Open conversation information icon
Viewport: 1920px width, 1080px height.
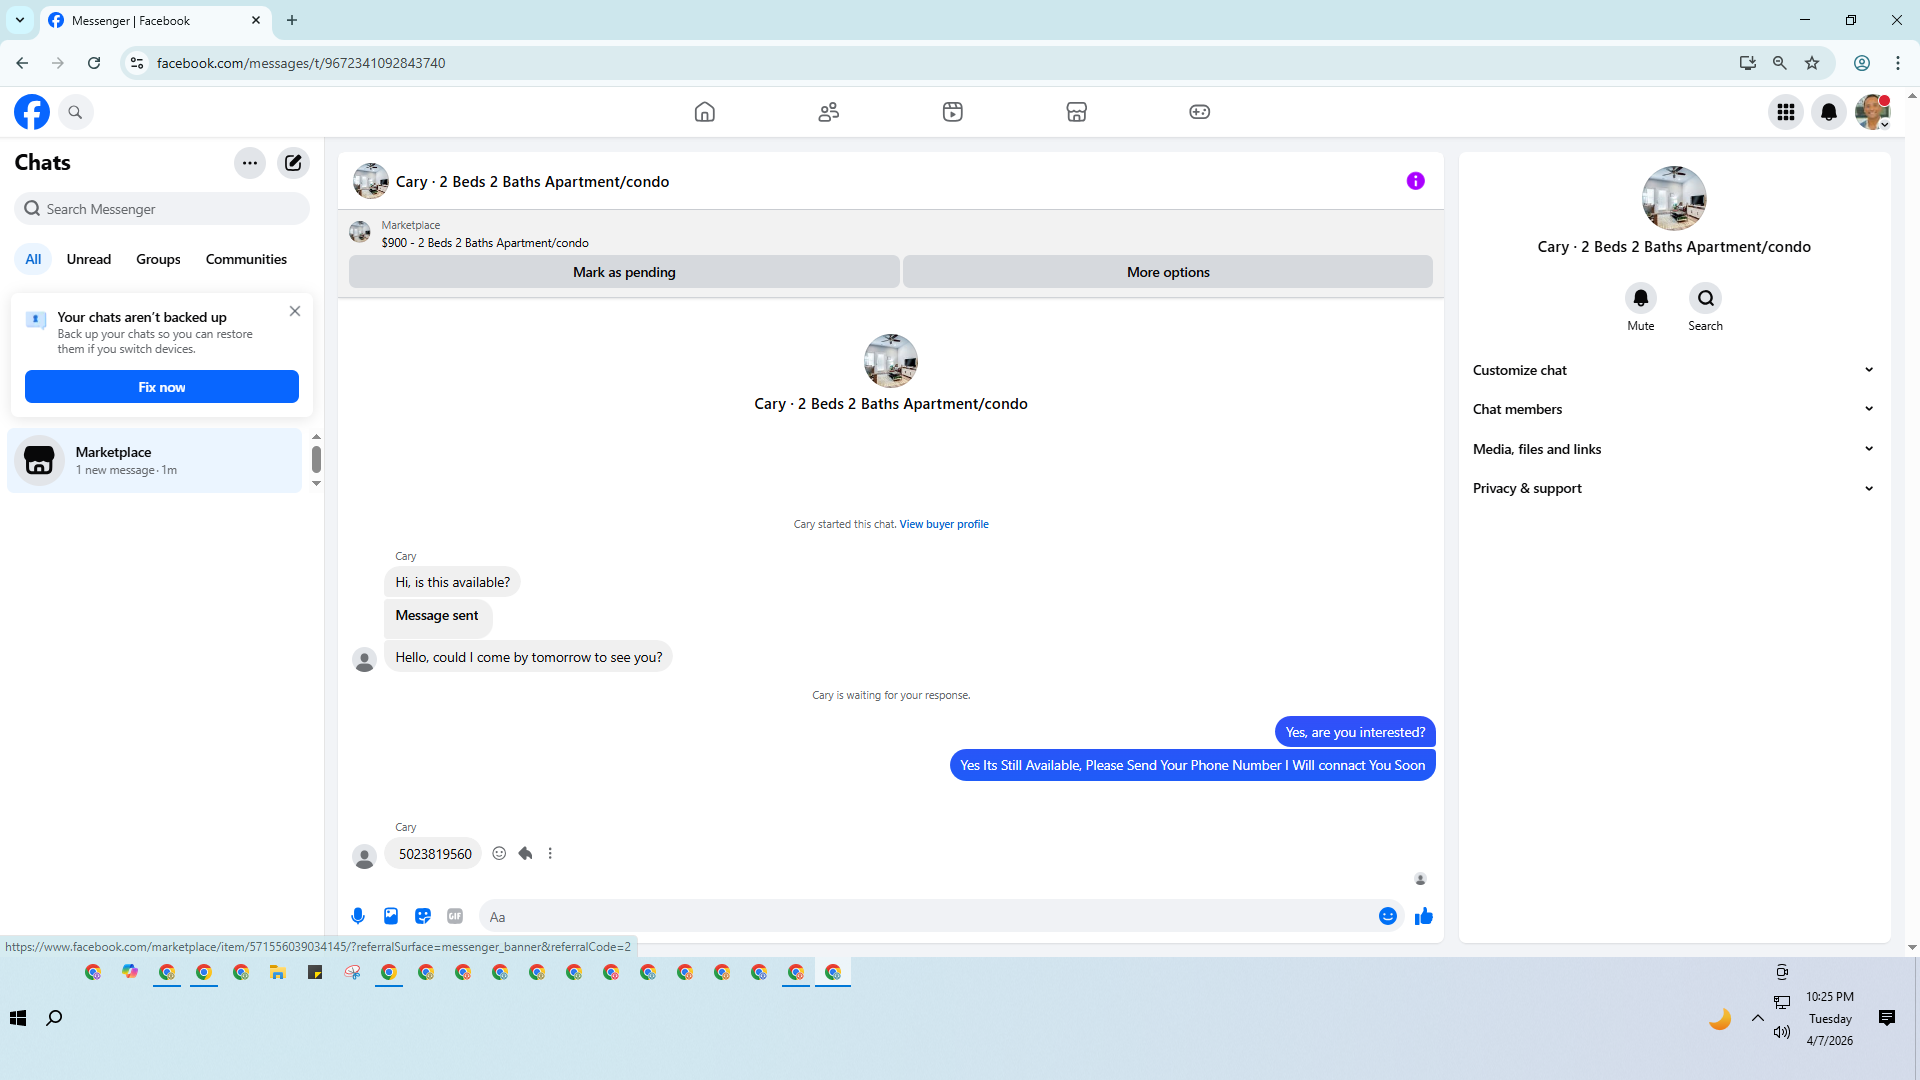pyautogui.click(x=1416, y=181)
